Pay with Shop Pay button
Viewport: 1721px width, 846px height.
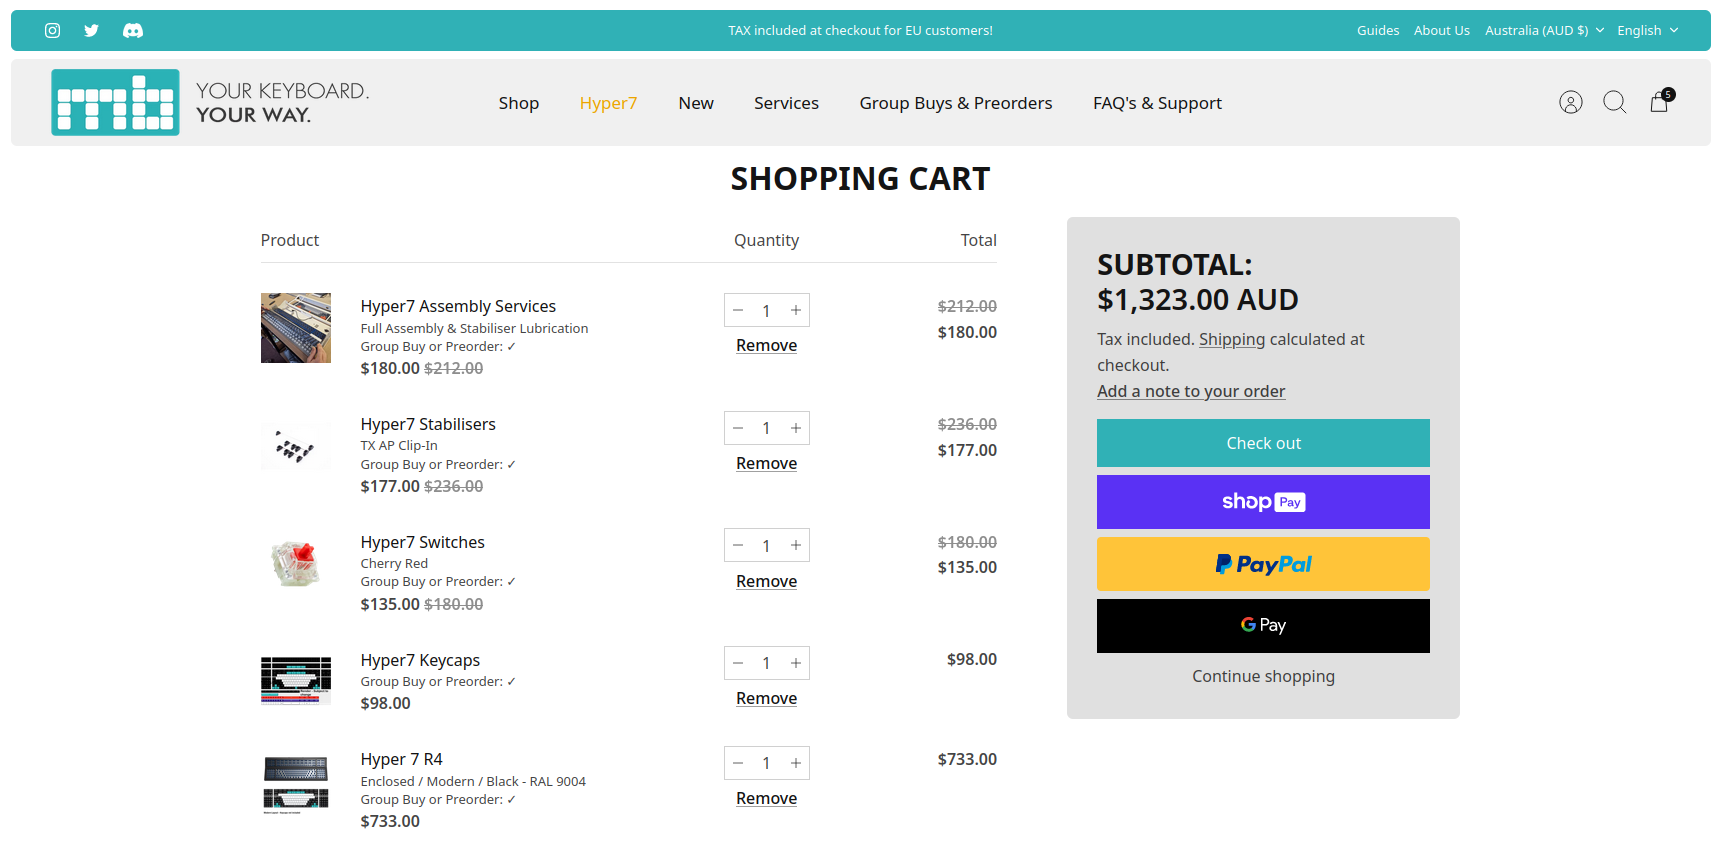point(1263,502)
